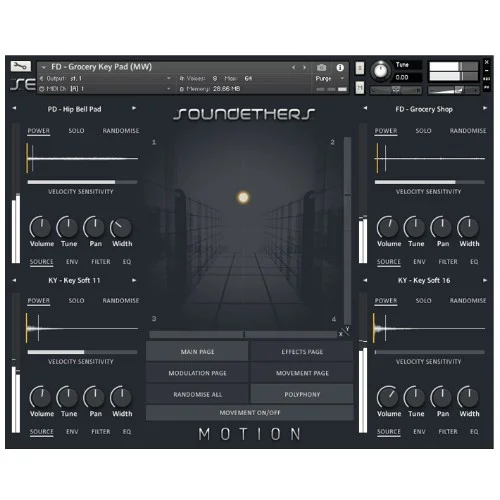This screenshot has height=500, width=500.
Task: Toggle the Kontakt mute M button
Action: pos(360,88)
